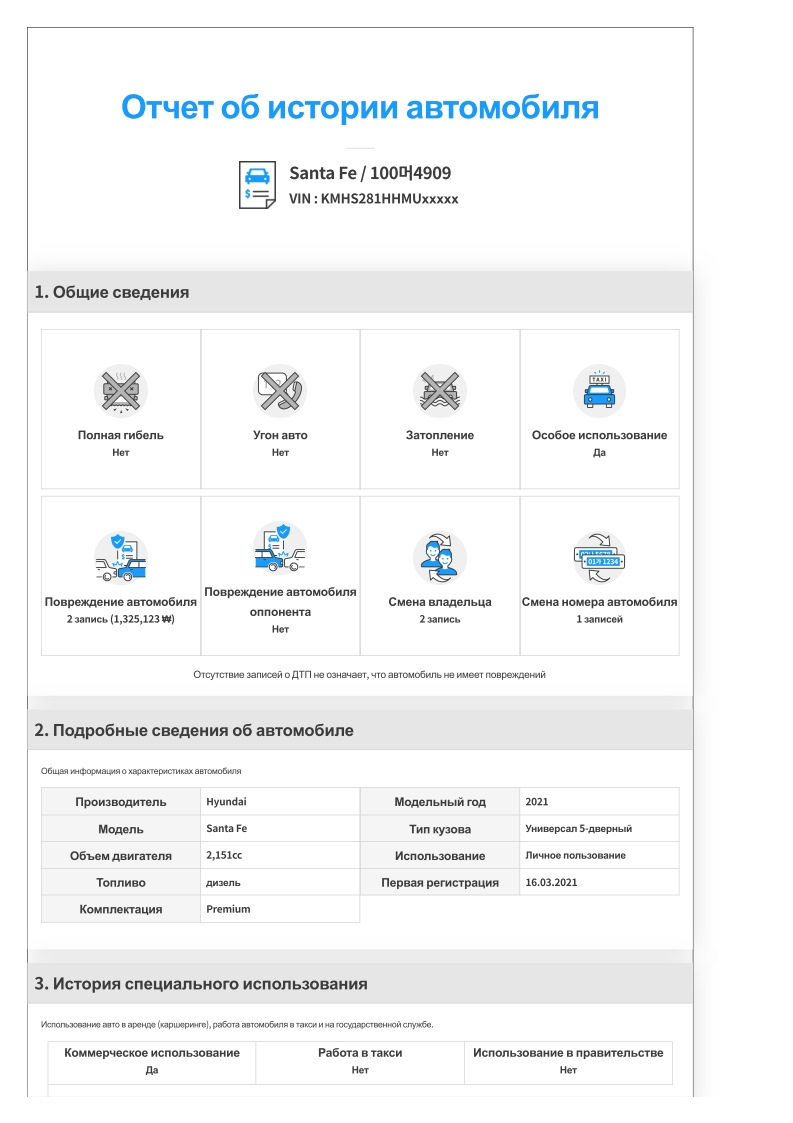Click the Производитель row header
The height and width of the screenshot is (1123, 793).
pyautogui.click(x=121, y=802)
